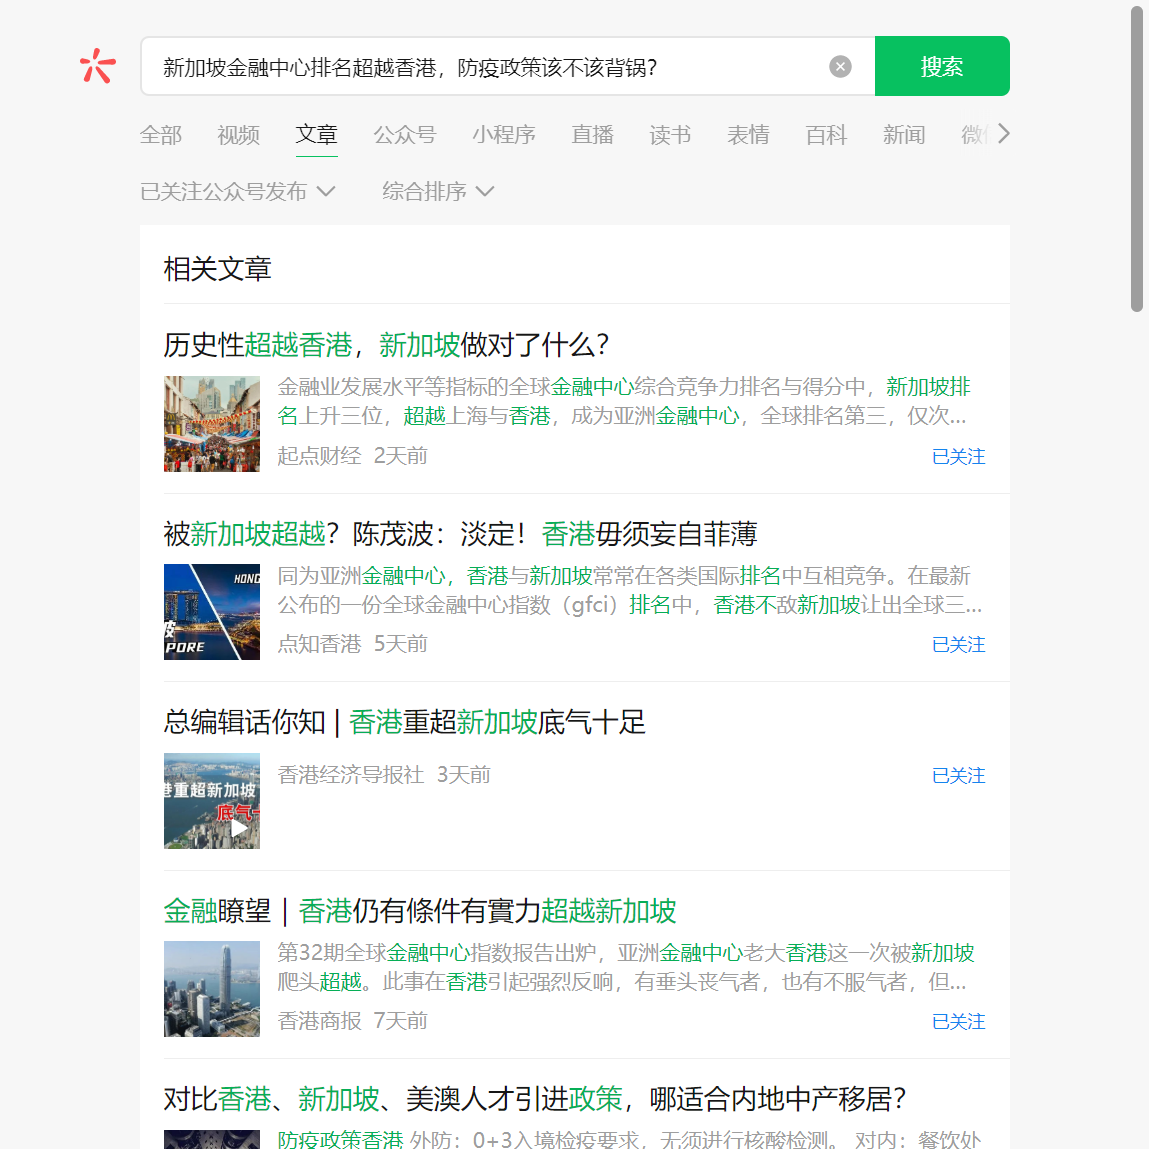Click 已关注 on the 点知香港 row
The height and width of the screenshot is (1149, 1149).
tap(958, 645)
